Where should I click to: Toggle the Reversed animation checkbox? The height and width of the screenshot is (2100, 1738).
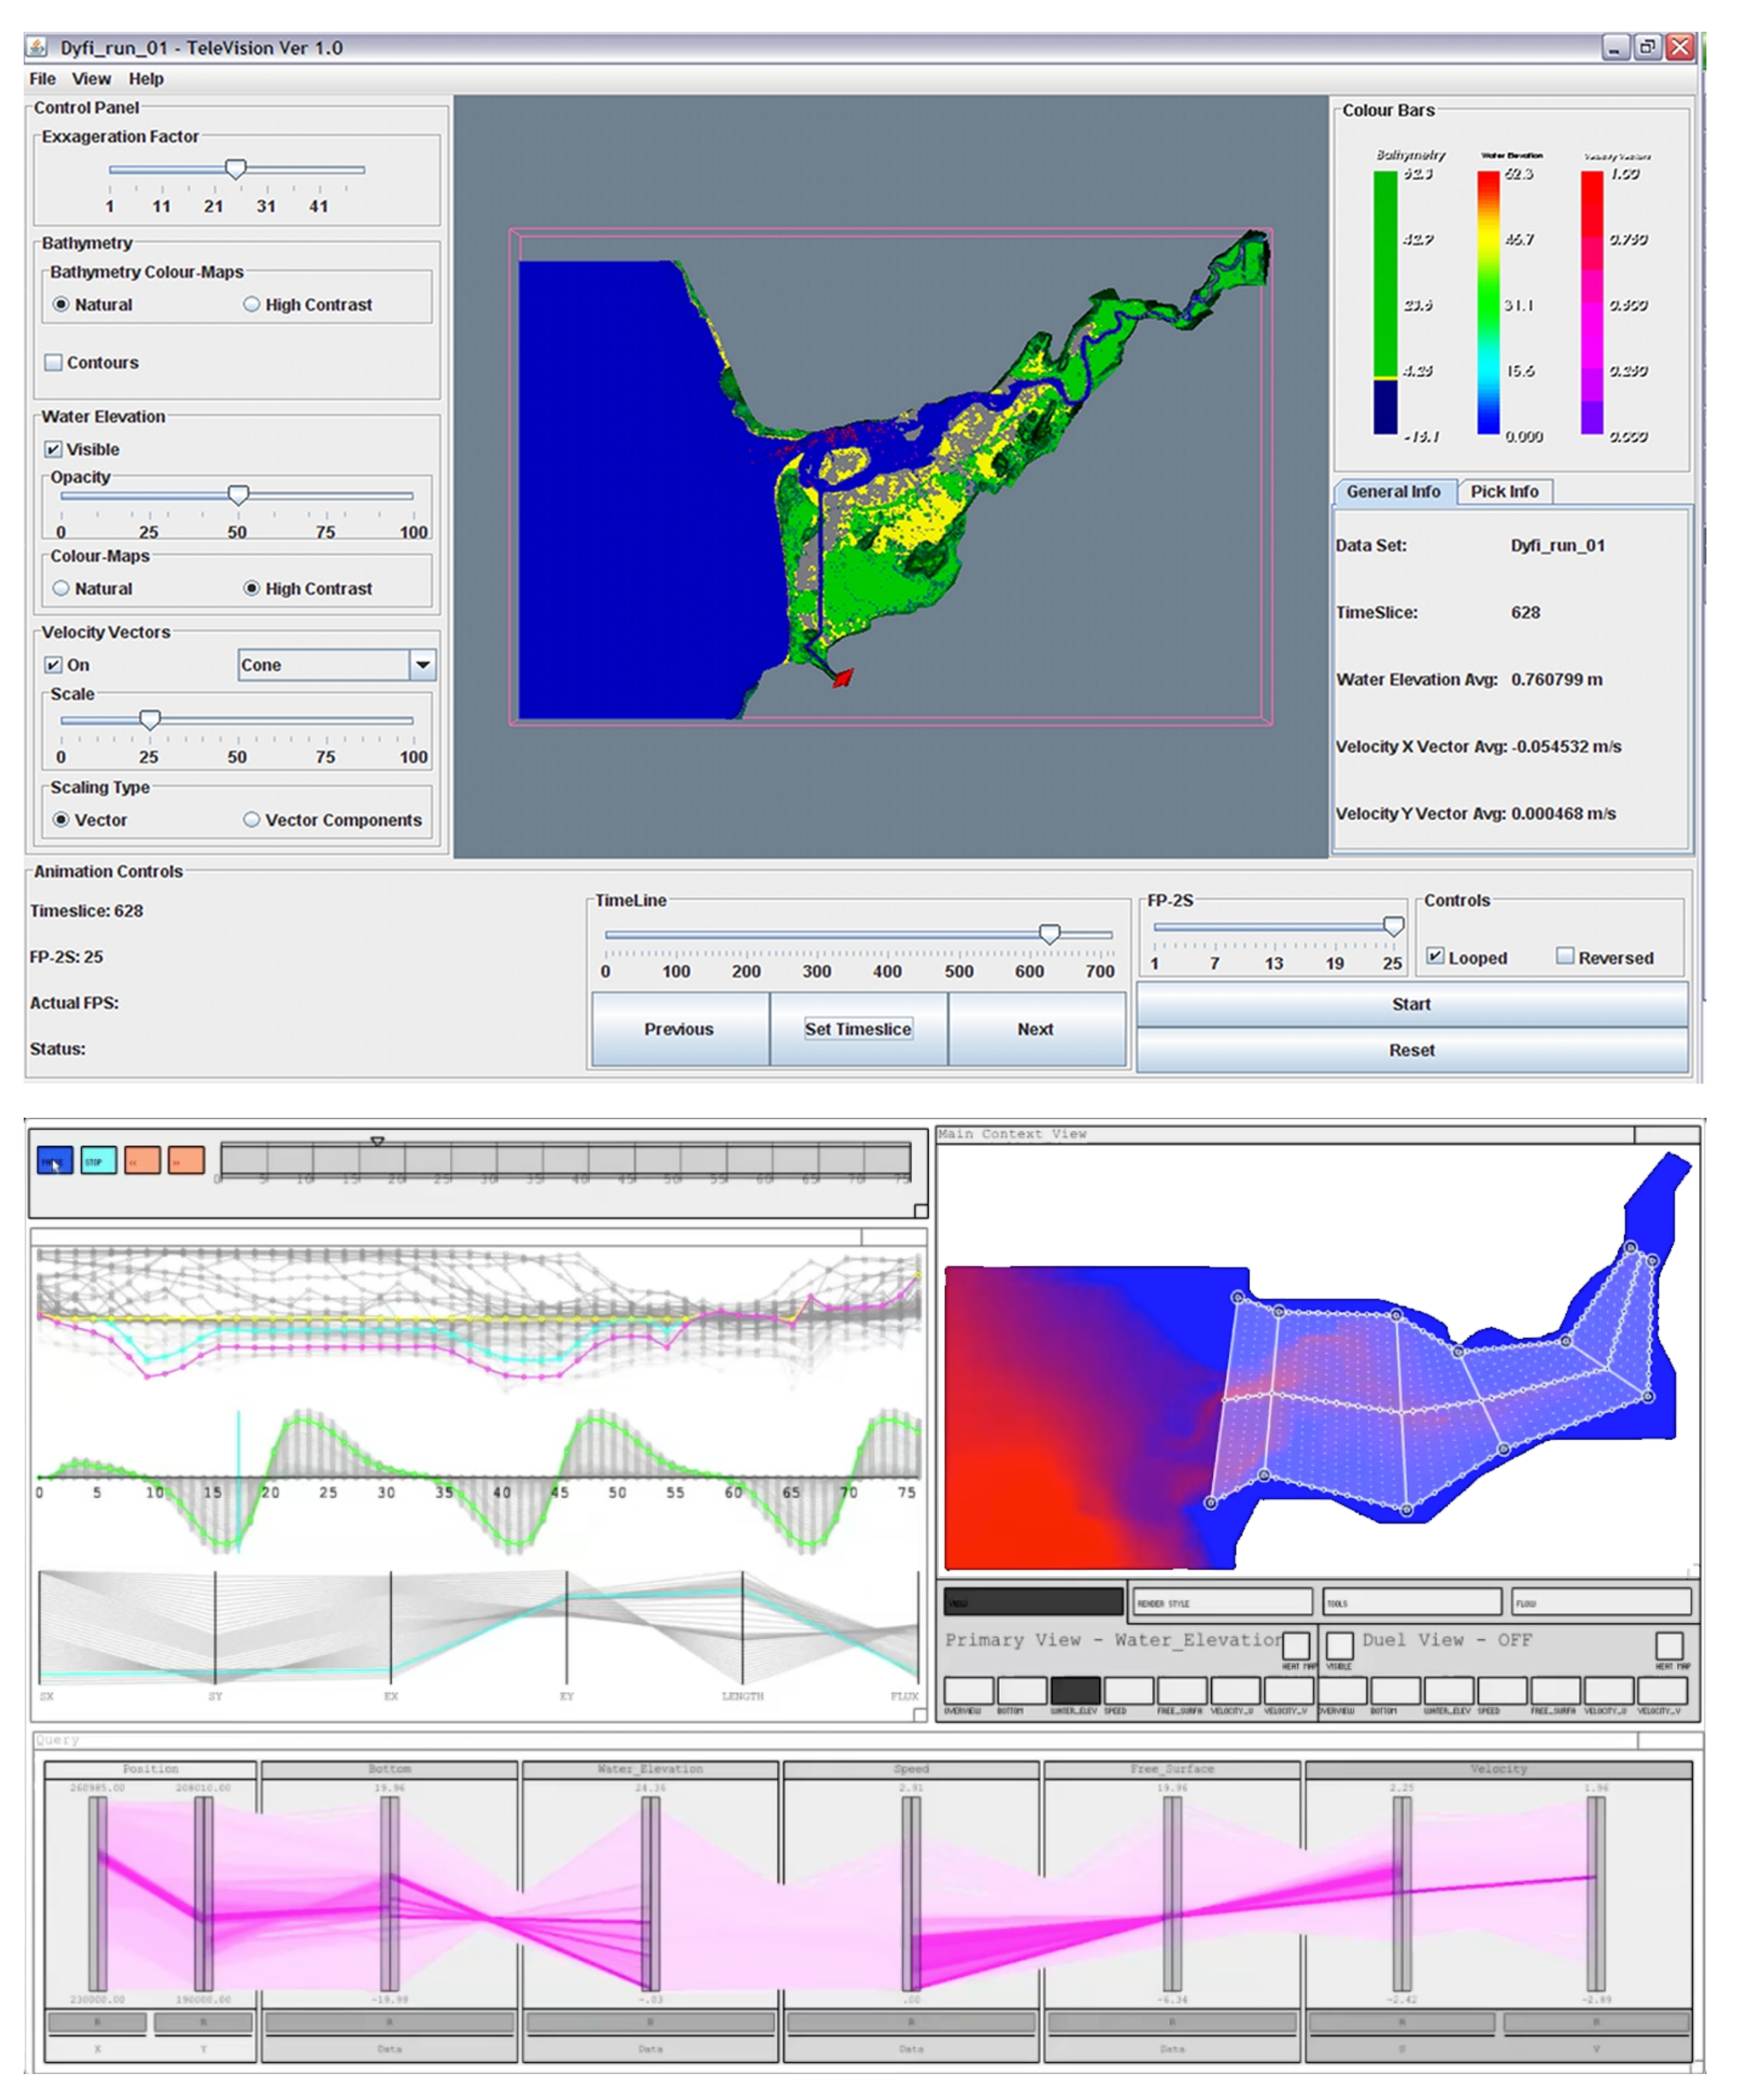tap(1565, 957)
